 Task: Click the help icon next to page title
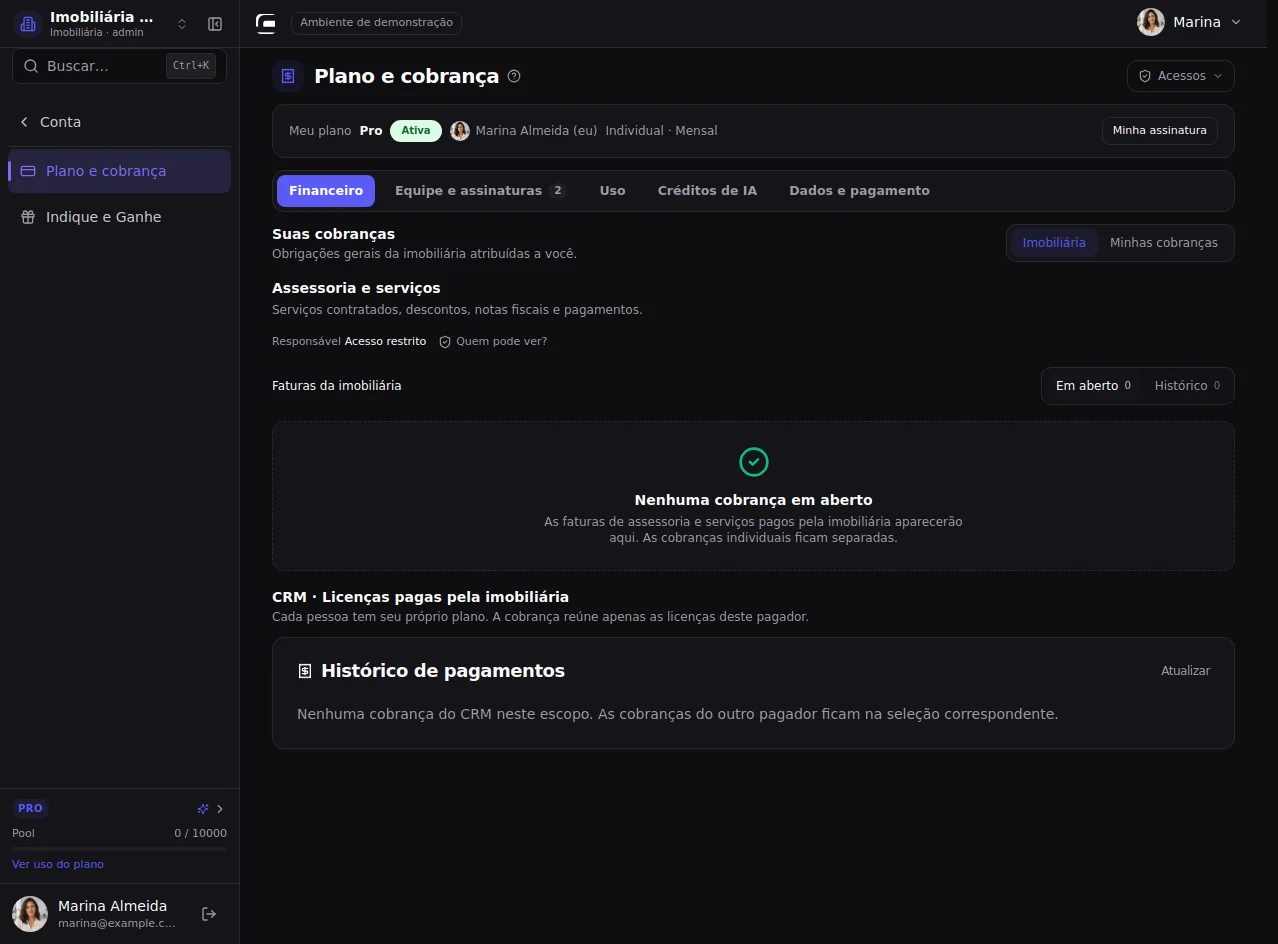pyautogui.click(x=514, y=76)
